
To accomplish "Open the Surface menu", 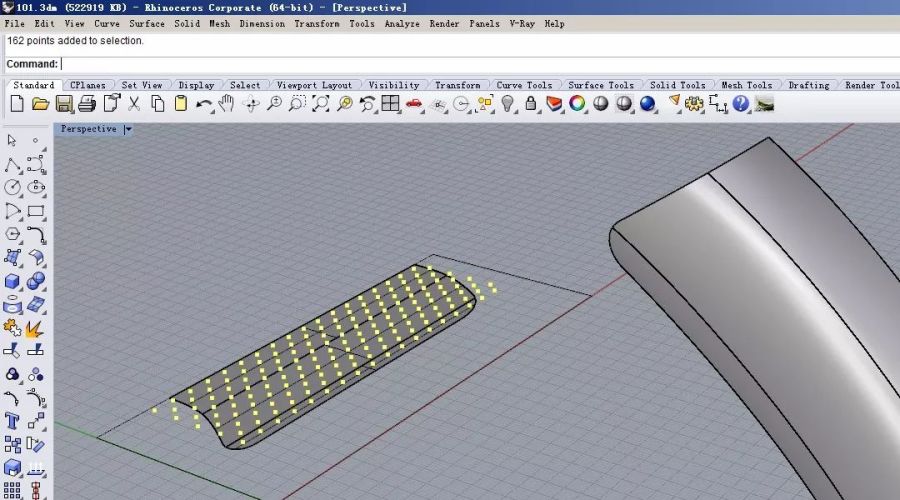I will coord(147,23).
